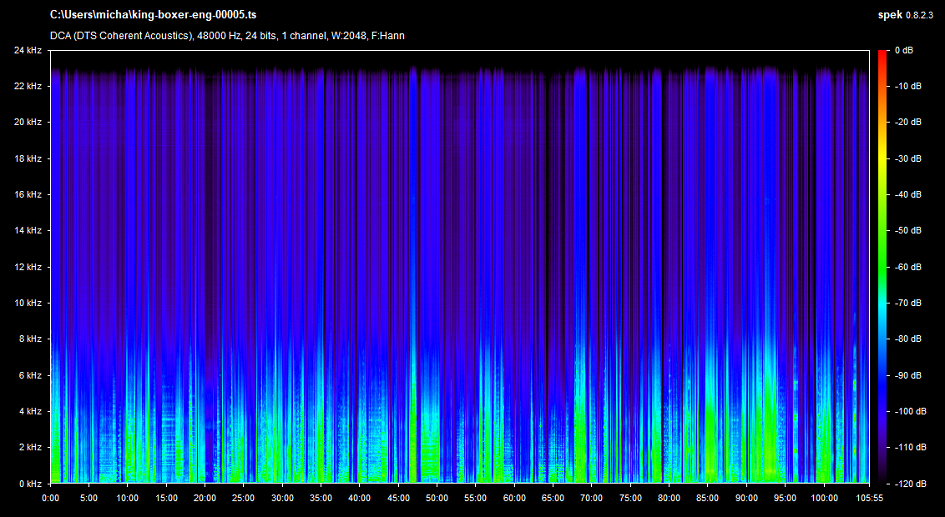Viewport: 945px width, 517px height.
Task: Click the 2 kHz frequency axis label
Action: coord(30,447)
